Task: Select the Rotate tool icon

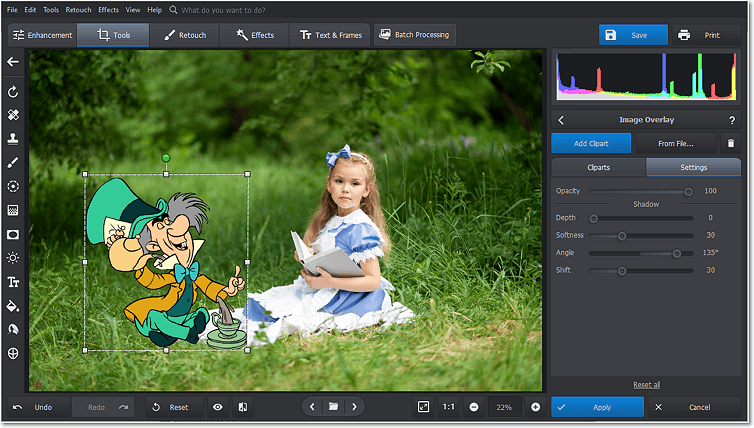Action: click(x=13, y=91)
